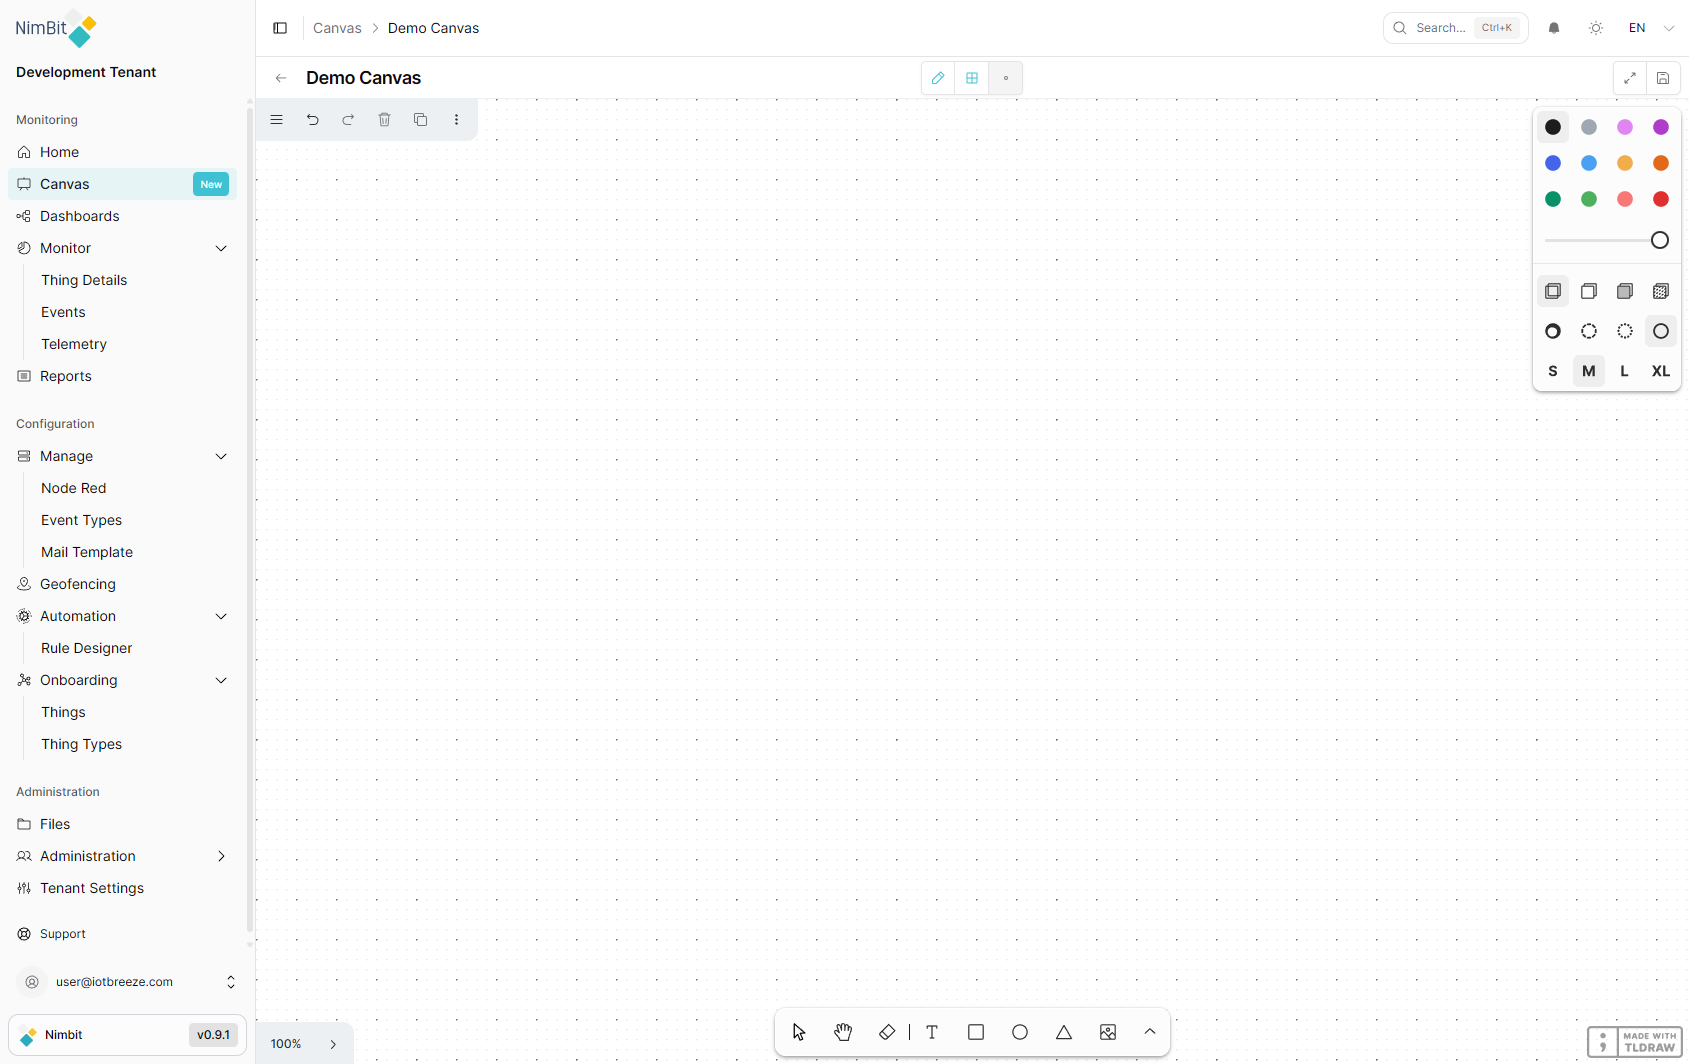The image size is (1689, 1064).
Task: Select the red color swatch
Action: (1661, 199)
